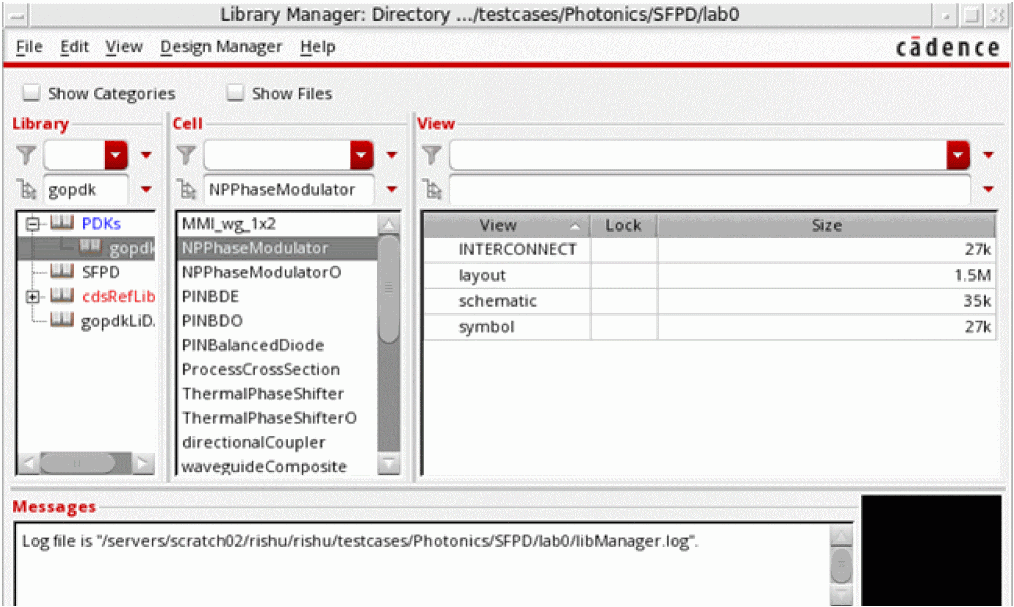Click the Cell filter funnel icon
This screenshot has width=1014, height=607.
186,154
